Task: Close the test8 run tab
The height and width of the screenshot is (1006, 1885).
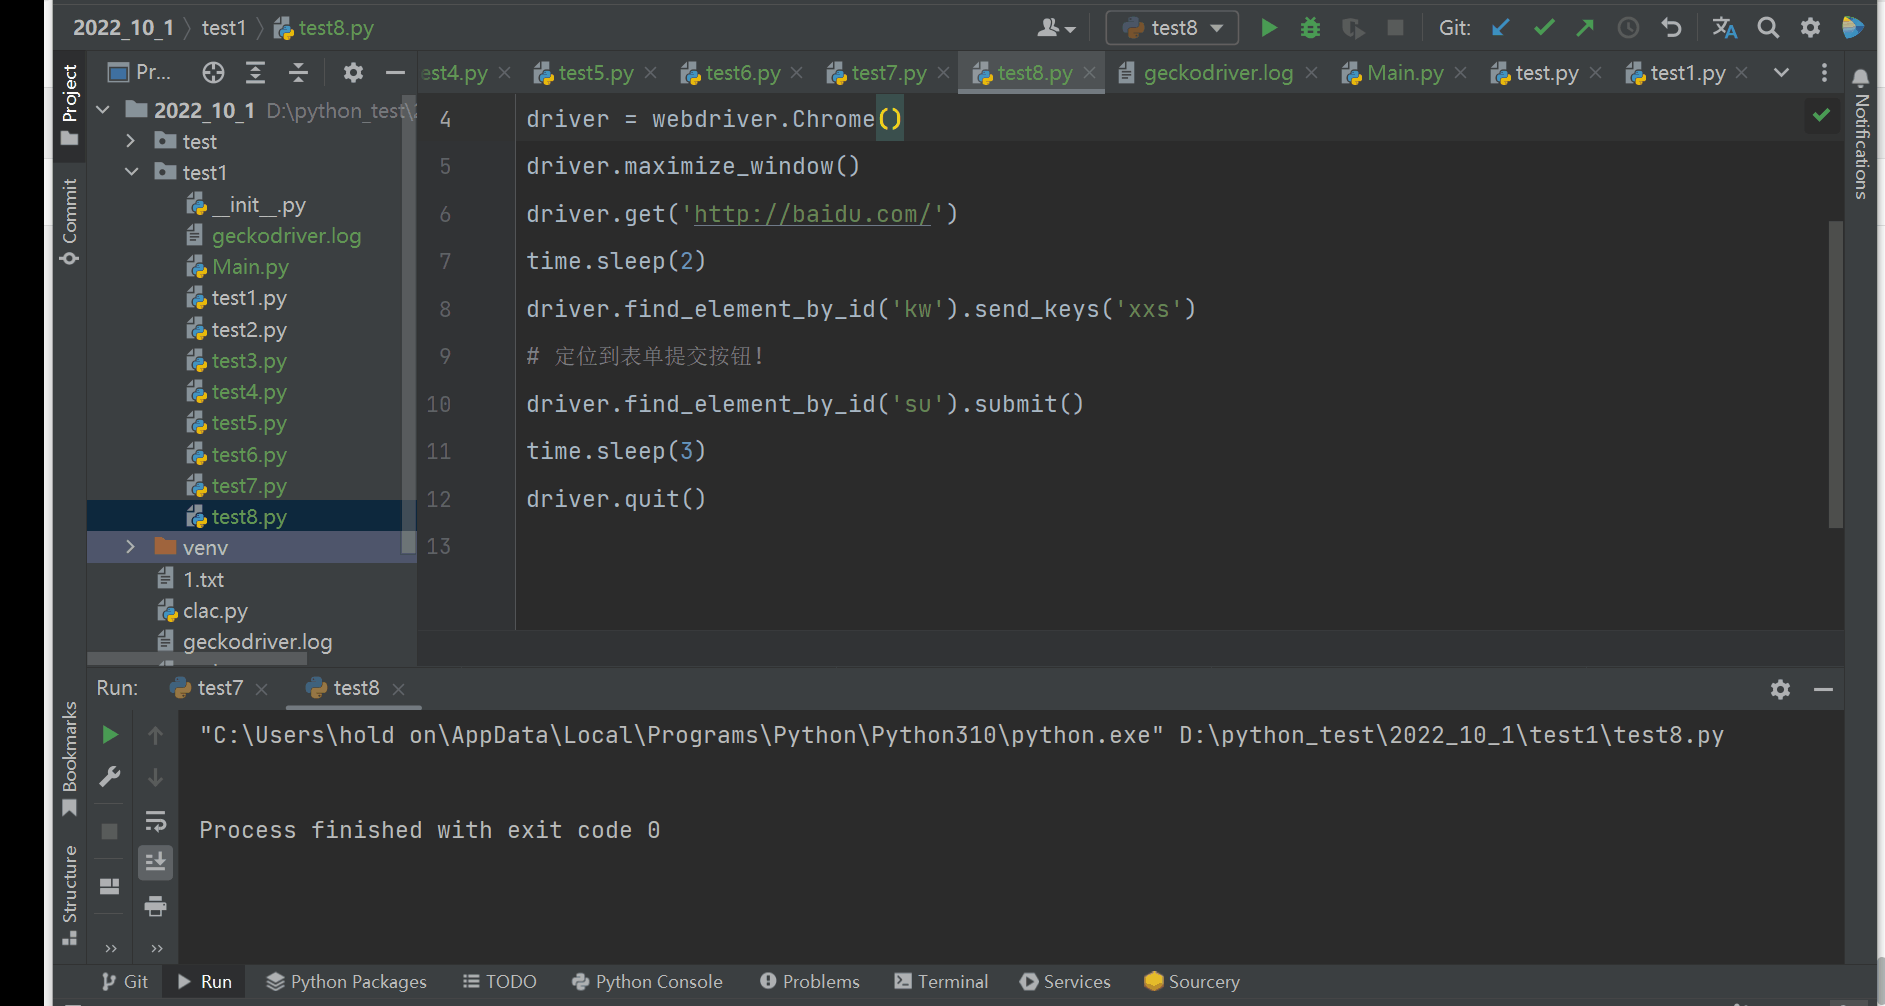Action: click(398, 689)
